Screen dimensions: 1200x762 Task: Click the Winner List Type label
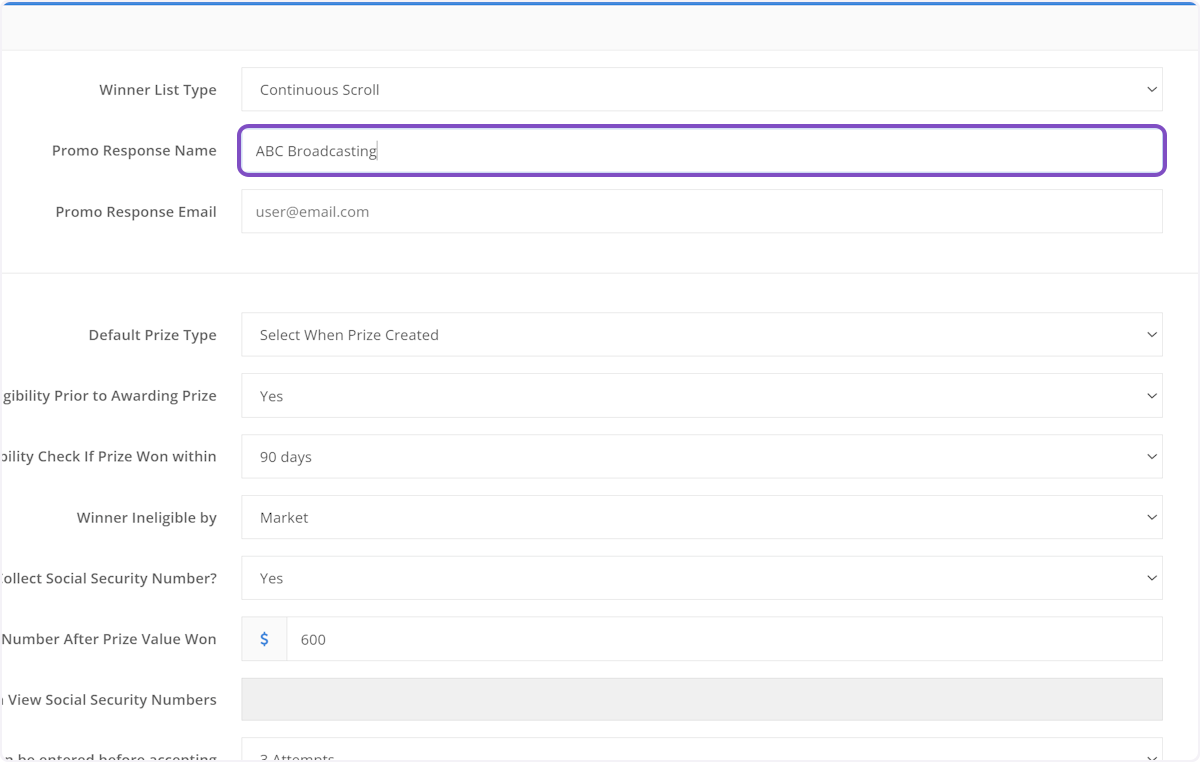[157, 89]
